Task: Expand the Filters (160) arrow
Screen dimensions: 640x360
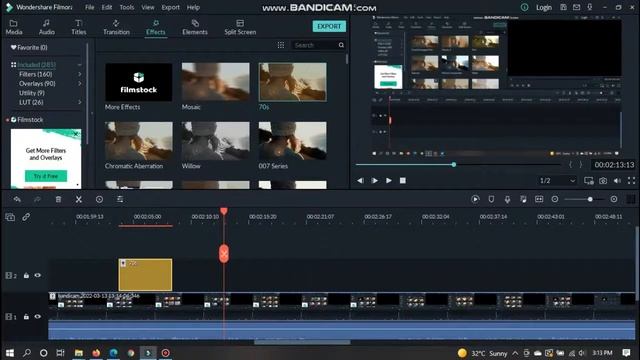Action: (80, 74)
